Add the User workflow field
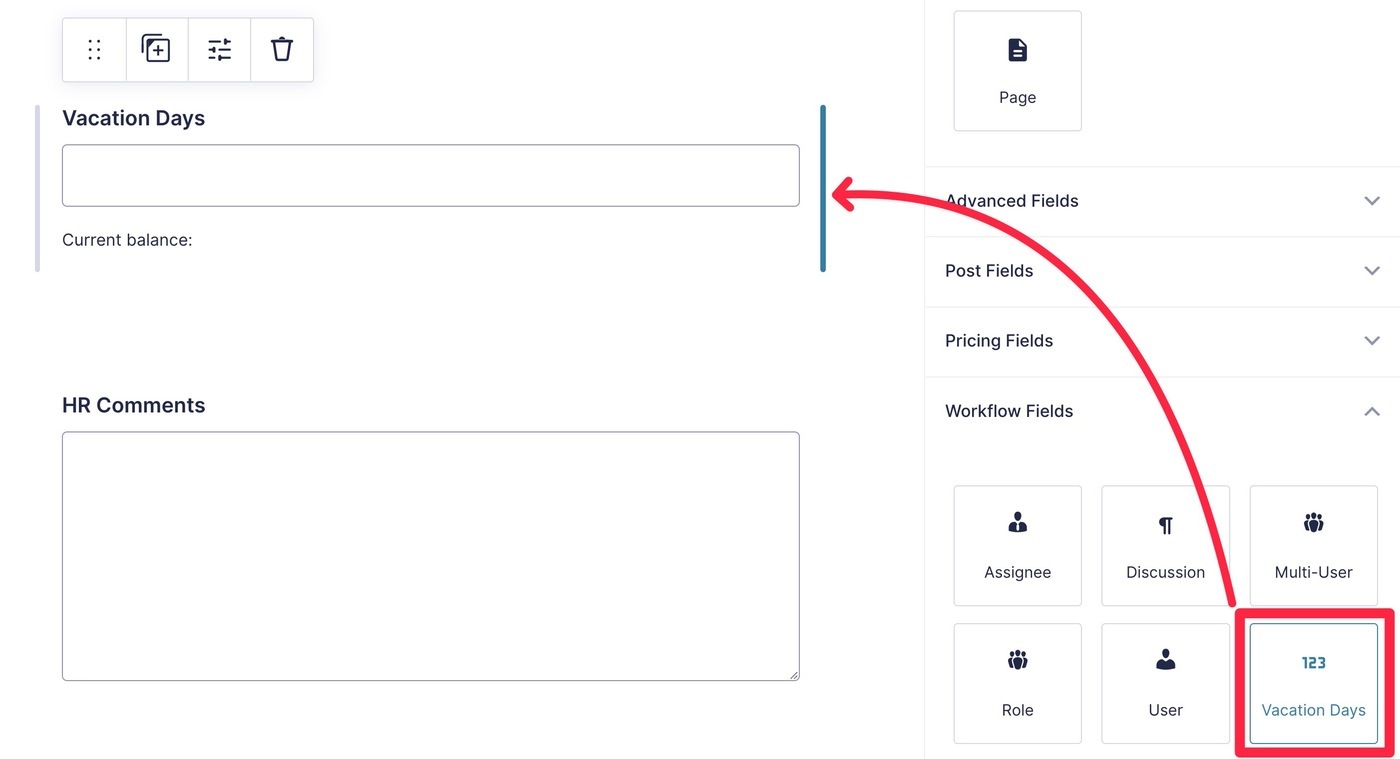The width and height of the screenshot is (1400, 759). (x=1165, y=684)
